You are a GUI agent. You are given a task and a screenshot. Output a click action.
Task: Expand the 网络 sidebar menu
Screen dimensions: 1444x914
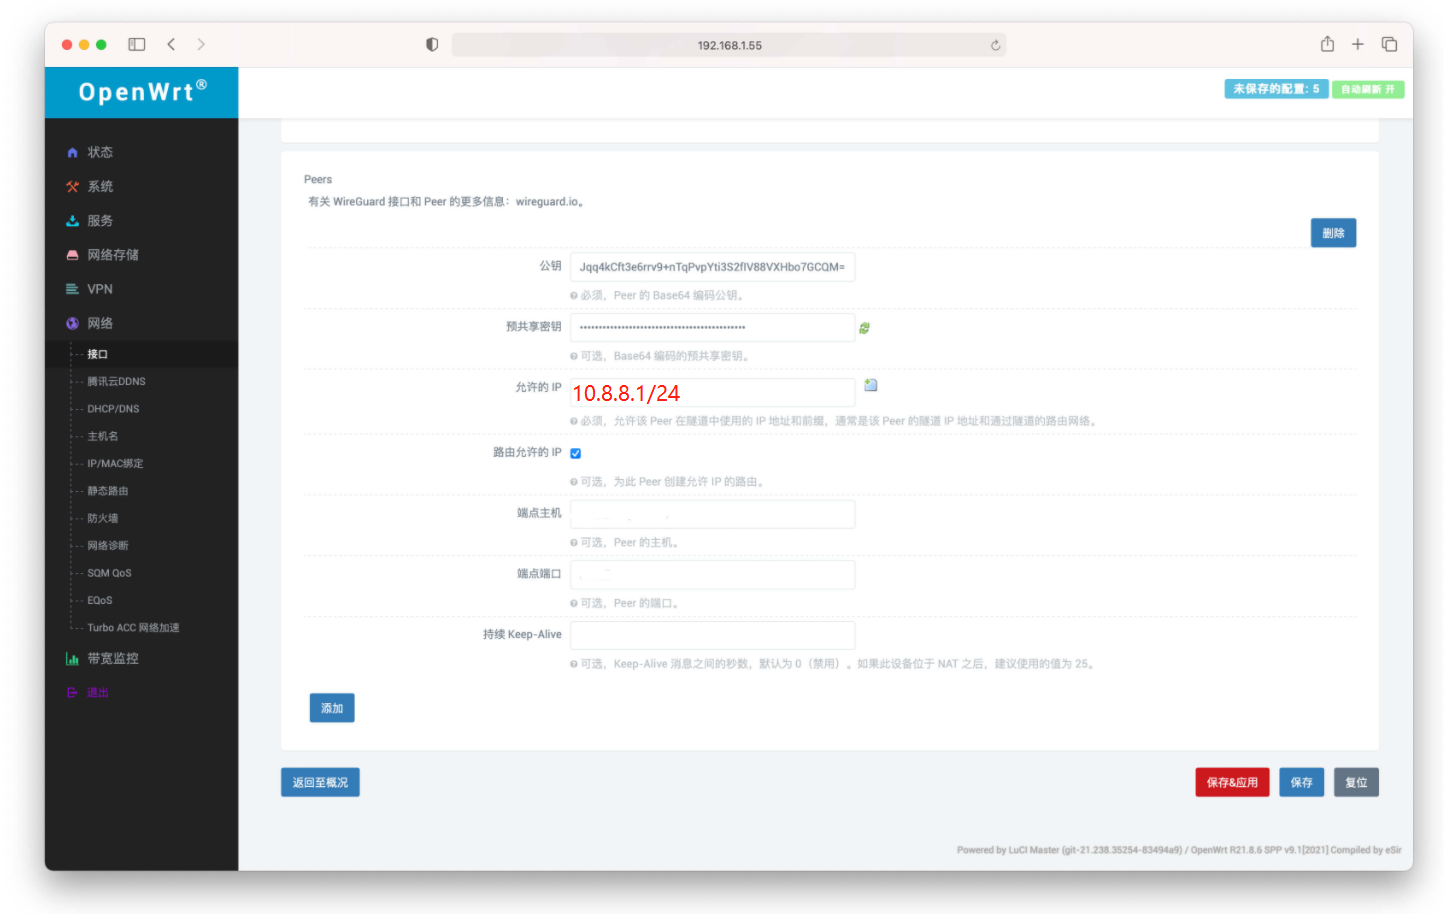point(100,323)
